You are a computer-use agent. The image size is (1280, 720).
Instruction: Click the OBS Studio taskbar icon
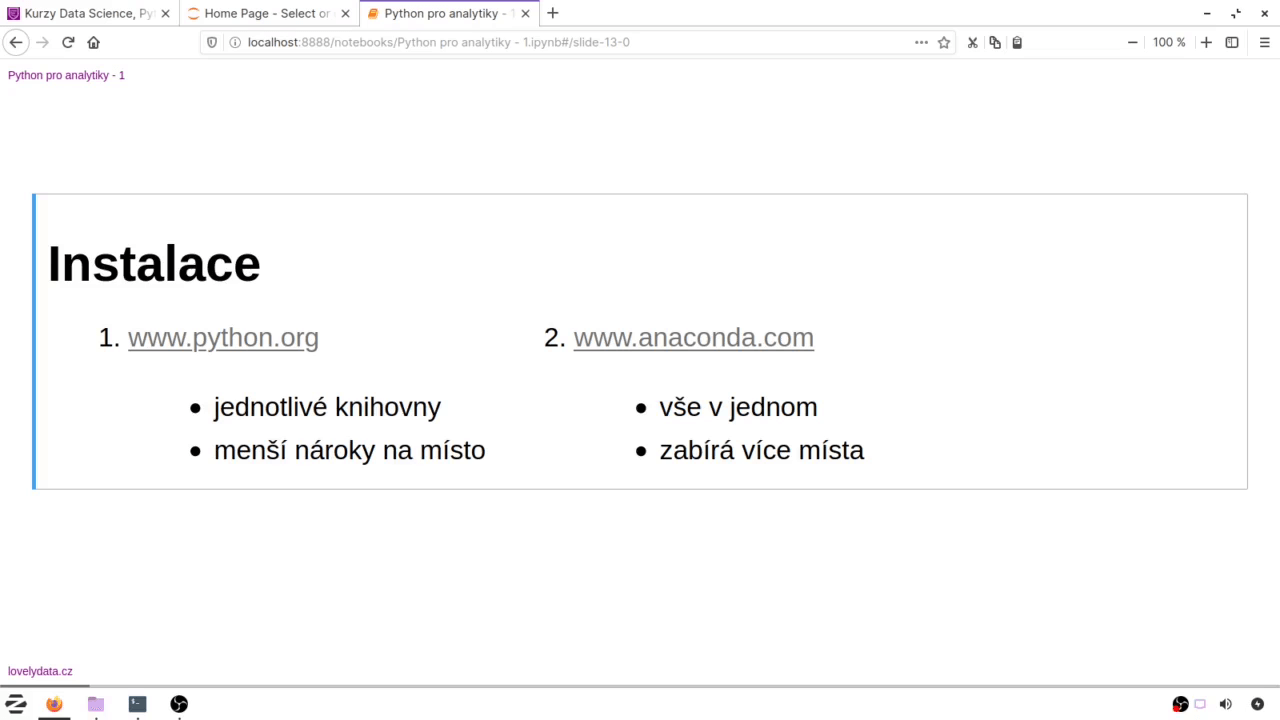[x=179, y=704]
